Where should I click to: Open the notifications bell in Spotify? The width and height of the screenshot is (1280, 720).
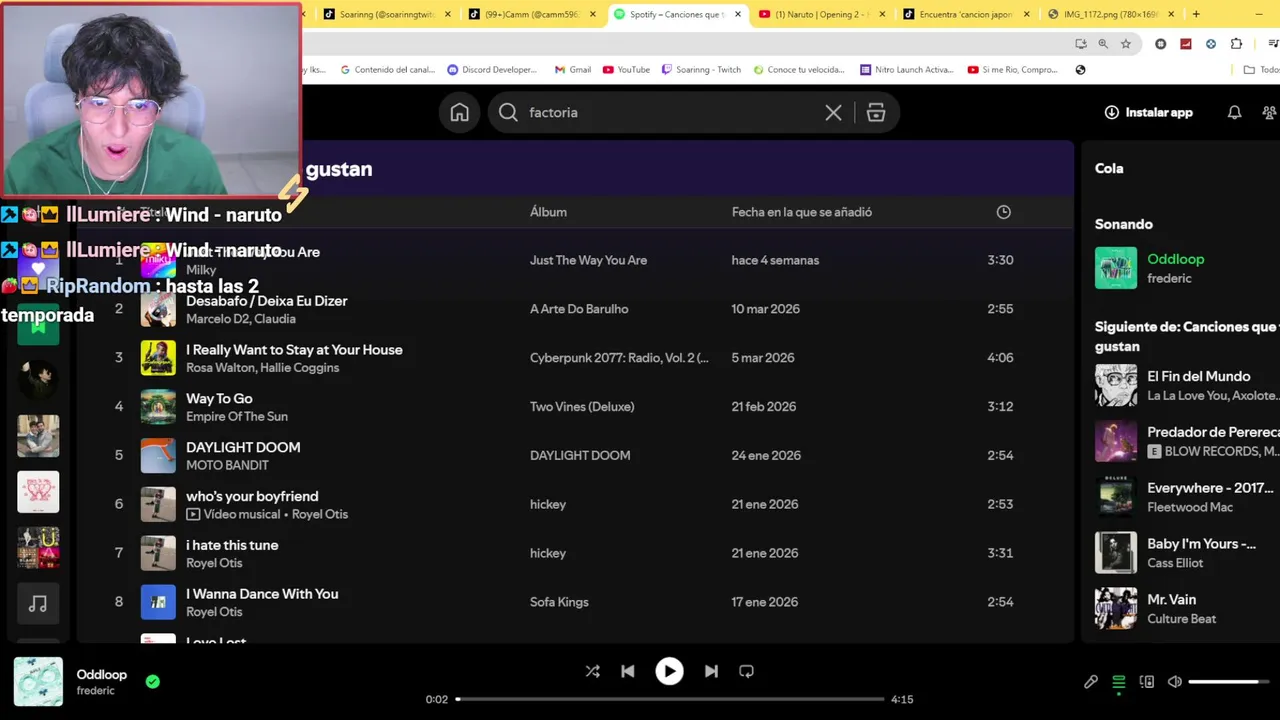click(x=1234, y=113)
